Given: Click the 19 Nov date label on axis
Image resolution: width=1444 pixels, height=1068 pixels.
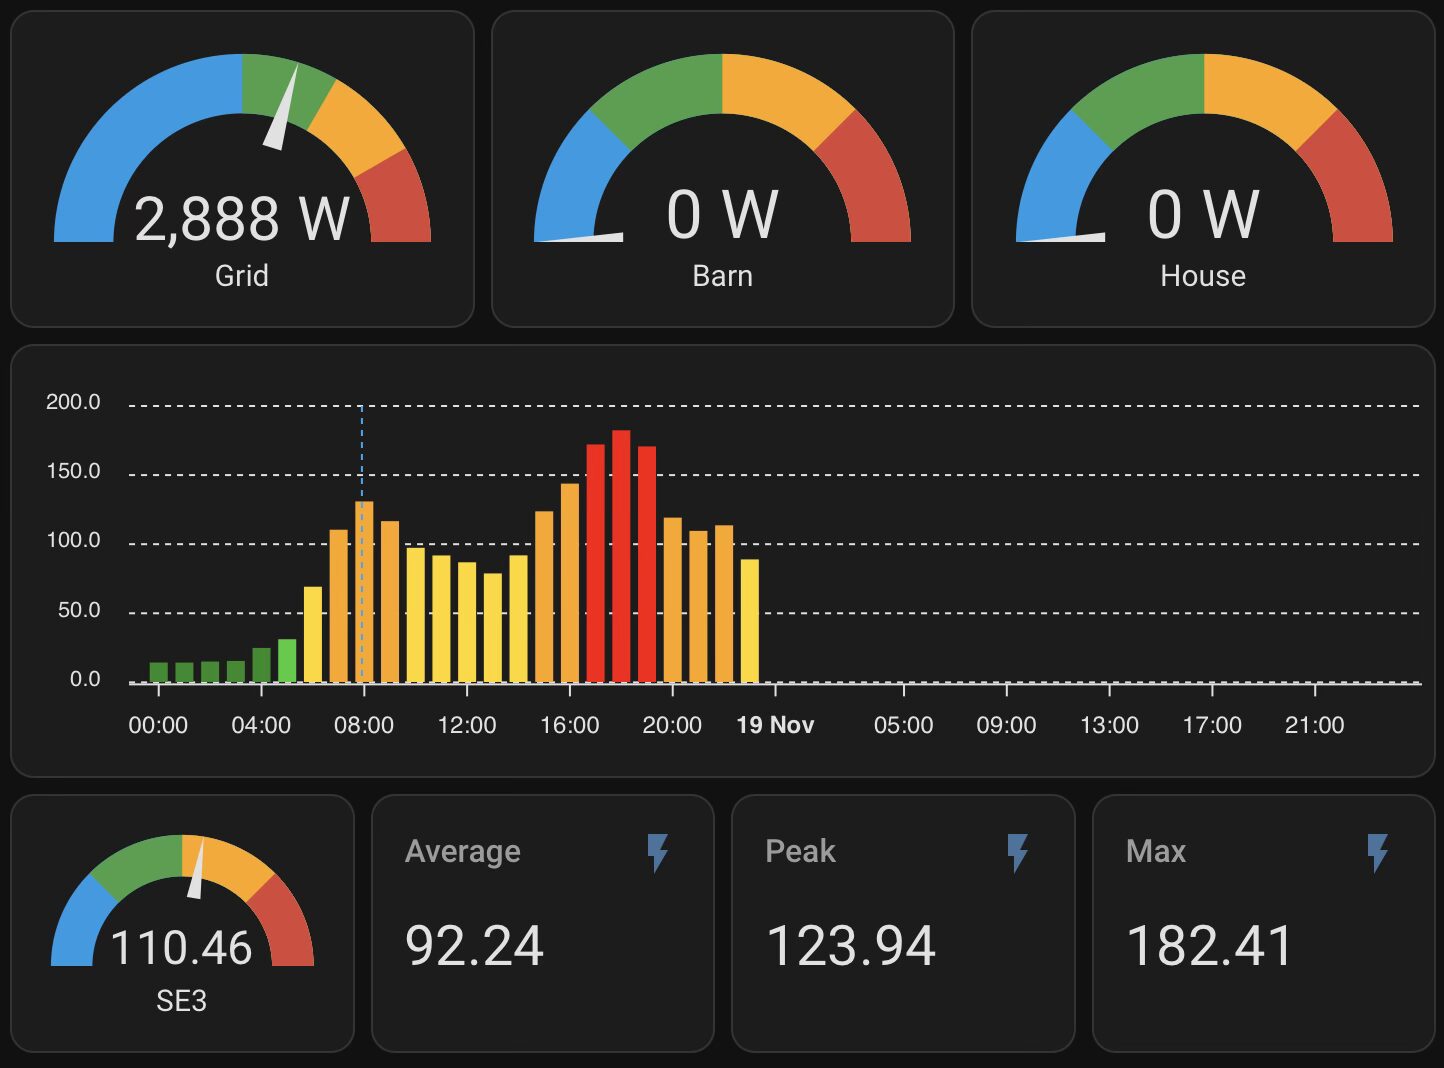Looking at the screenshot, I should coord(775,725).
